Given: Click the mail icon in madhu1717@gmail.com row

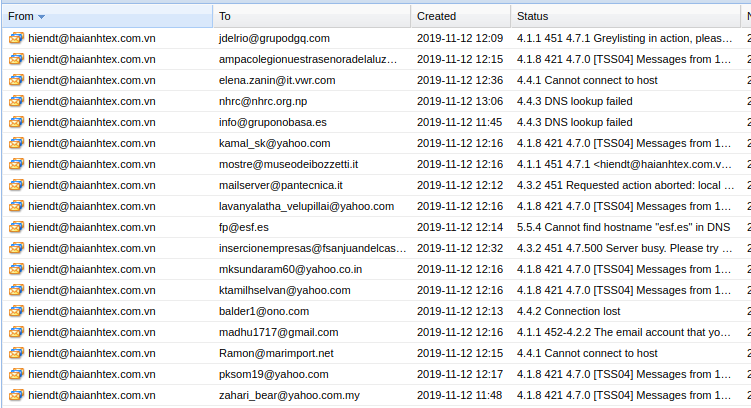Looking at the screenshot, I should click(x=16, y=332).
